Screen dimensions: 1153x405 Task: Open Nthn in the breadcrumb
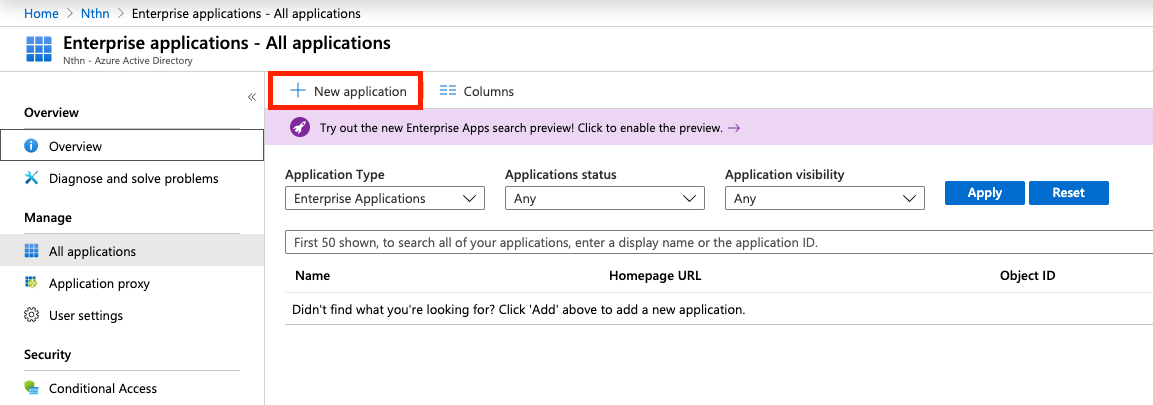(95, 14)
